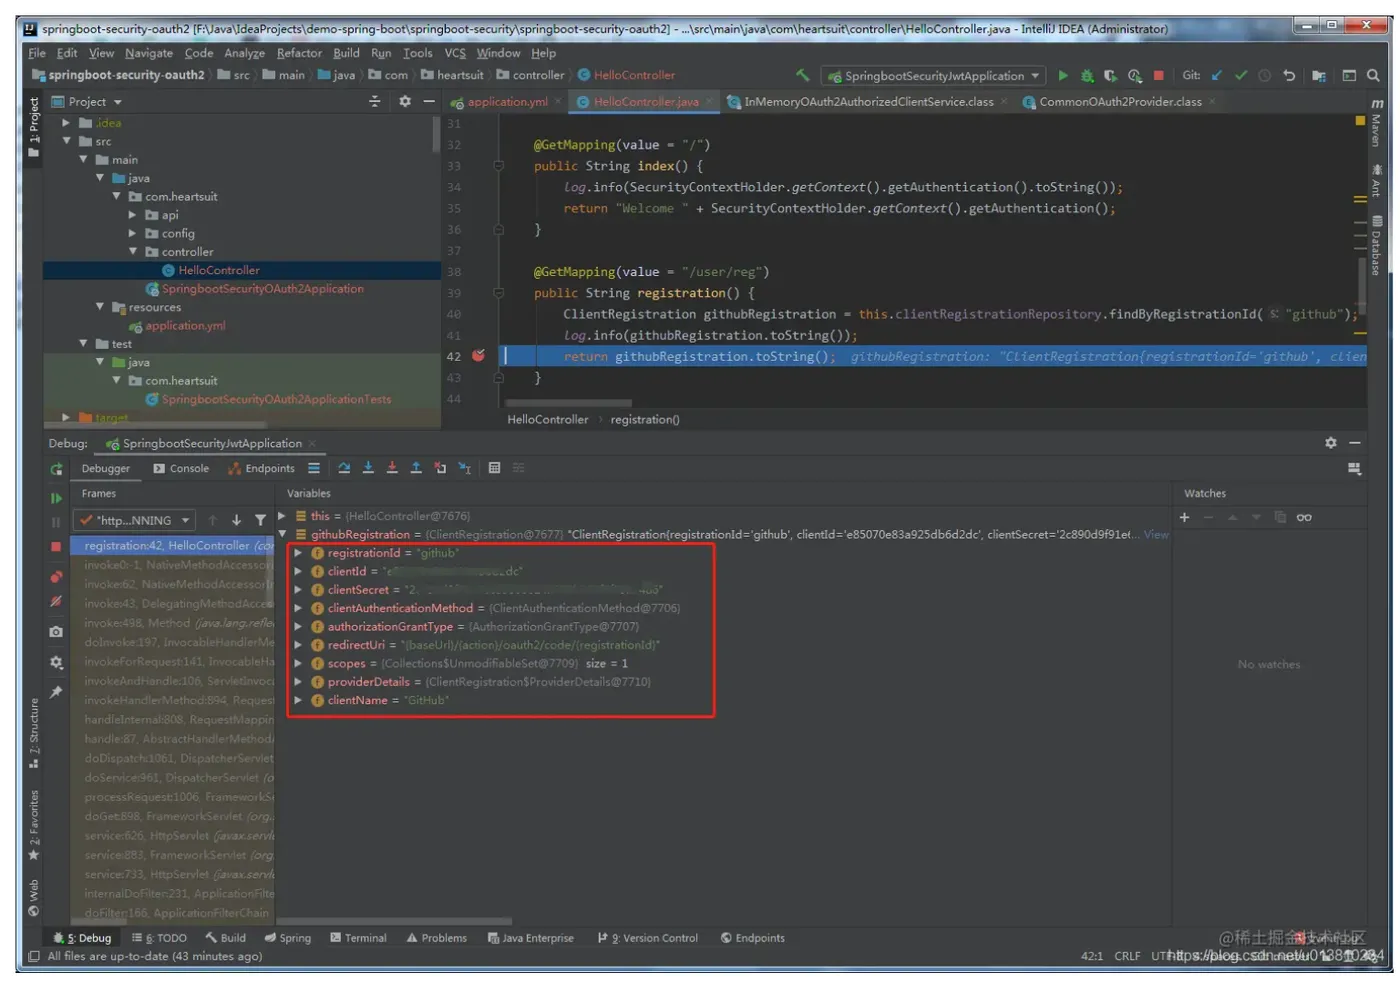Click the CRLF line separator status entry

click(1127, 956)
